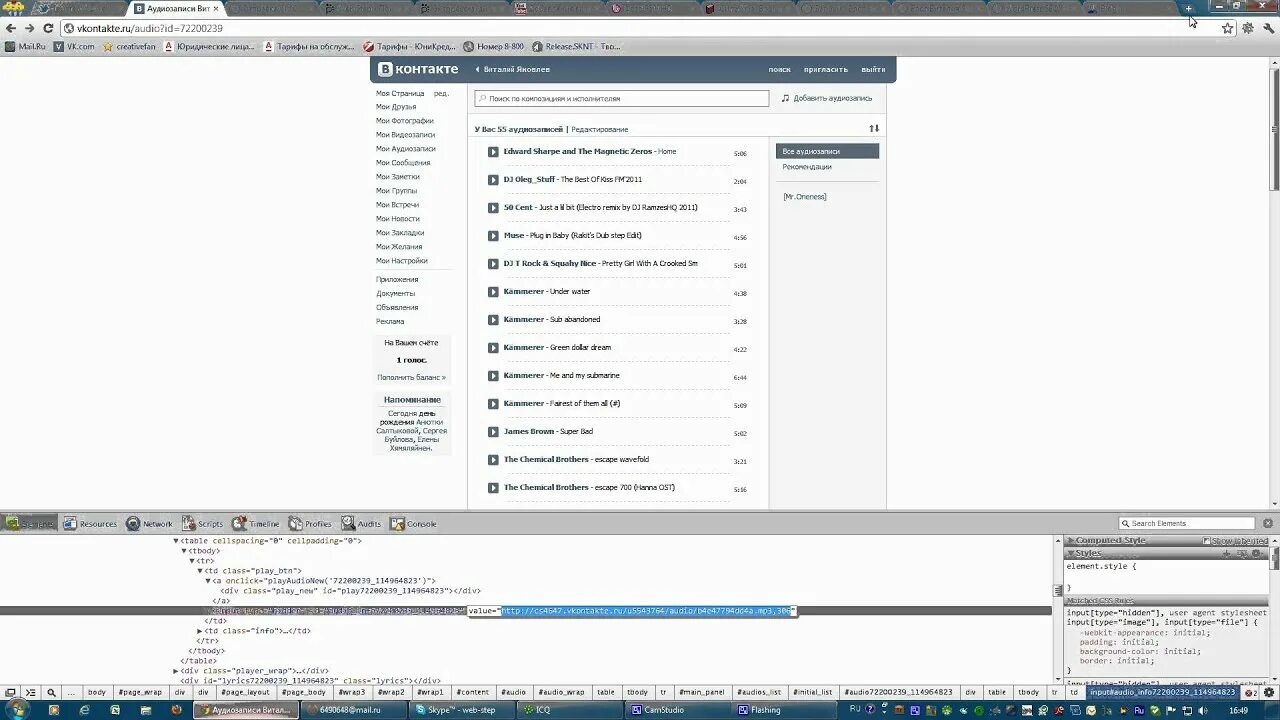Screen dimensions: 1280x720
Task: Toggle the Show inherited checkbox
Action: click(1206, 541)
